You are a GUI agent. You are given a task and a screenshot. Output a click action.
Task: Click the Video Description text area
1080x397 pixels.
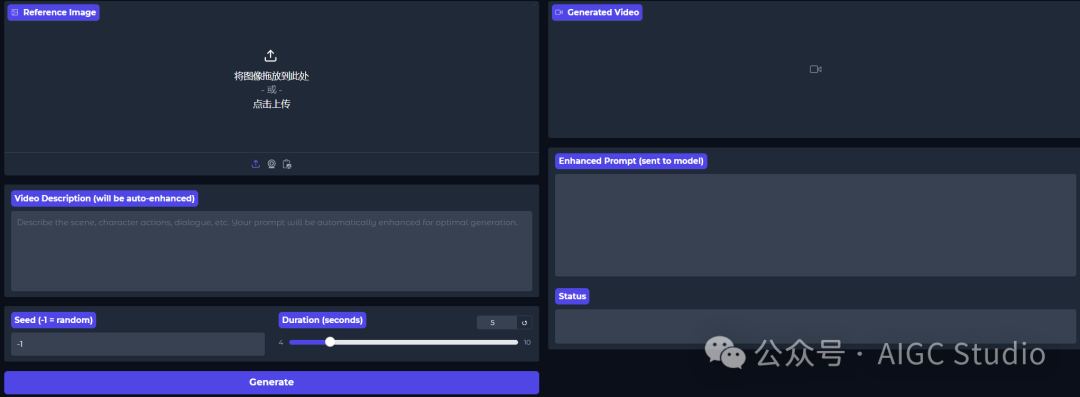click(271, 251)
